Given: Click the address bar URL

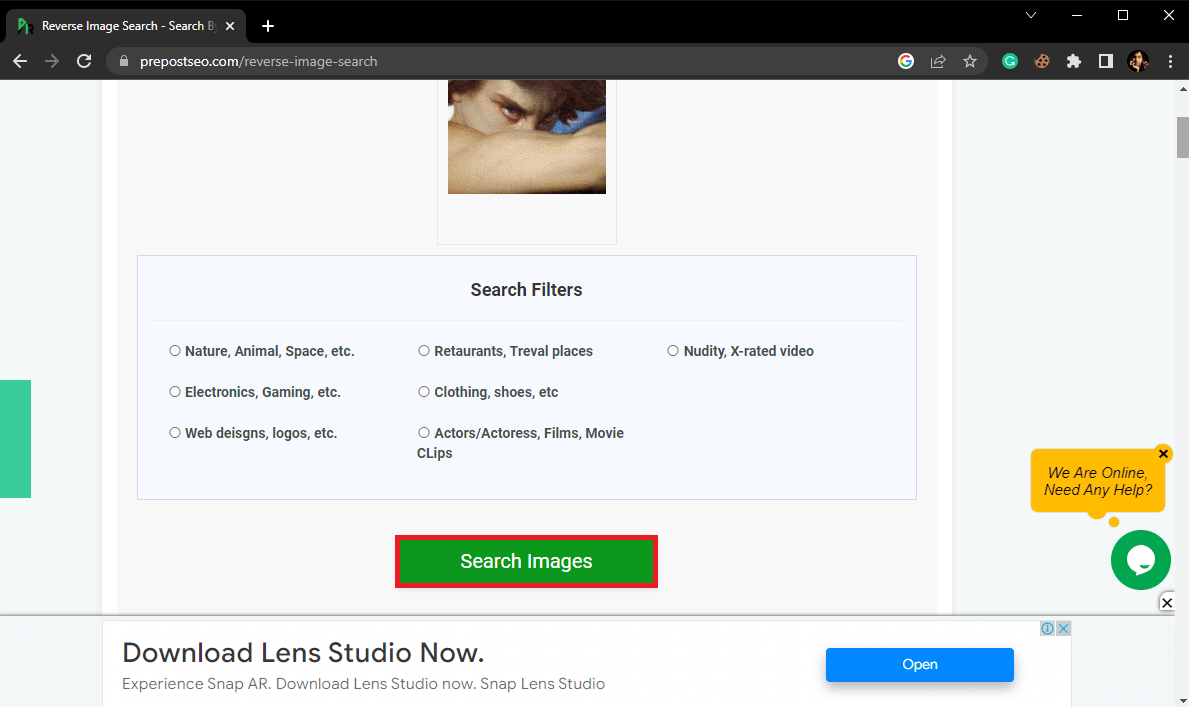Looking at the screenshot, I should pos(258,61).
